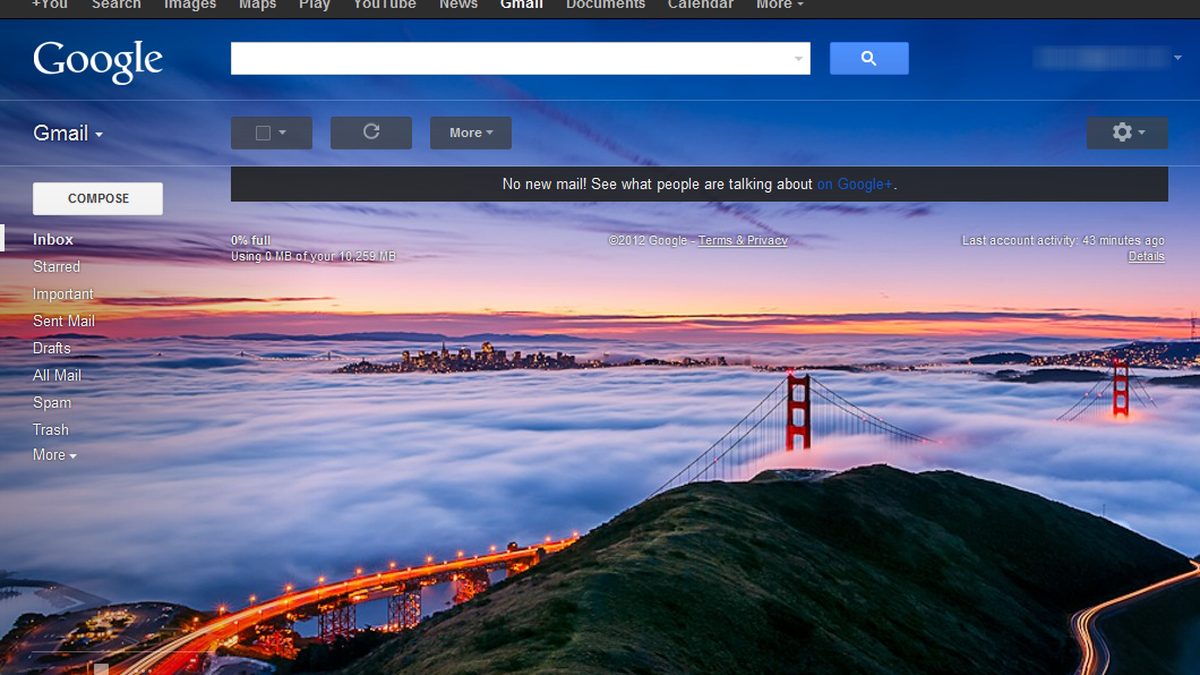The image size is (1200, 675).
Task: Click the blue search magnifier button
Action: 869,58
